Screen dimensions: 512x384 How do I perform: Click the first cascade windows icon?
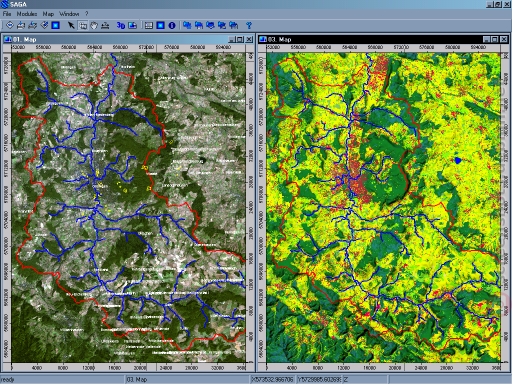point(187,25)
